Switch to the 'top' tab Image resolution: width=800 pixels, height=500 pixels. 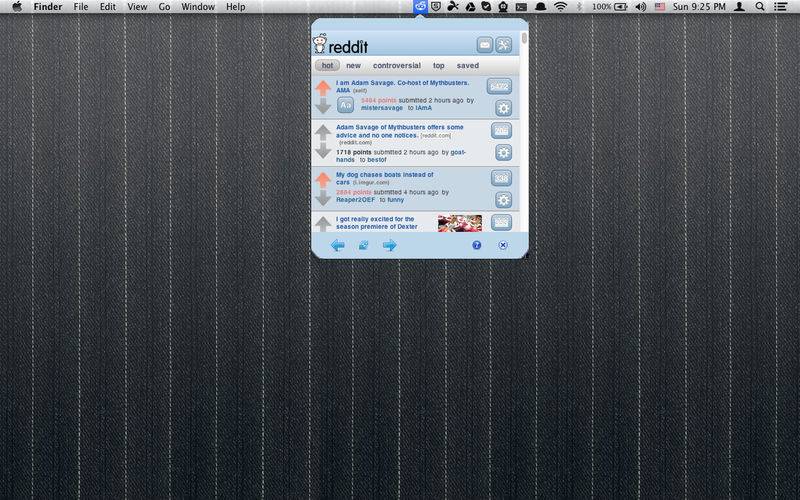click(x=438, y=65)
